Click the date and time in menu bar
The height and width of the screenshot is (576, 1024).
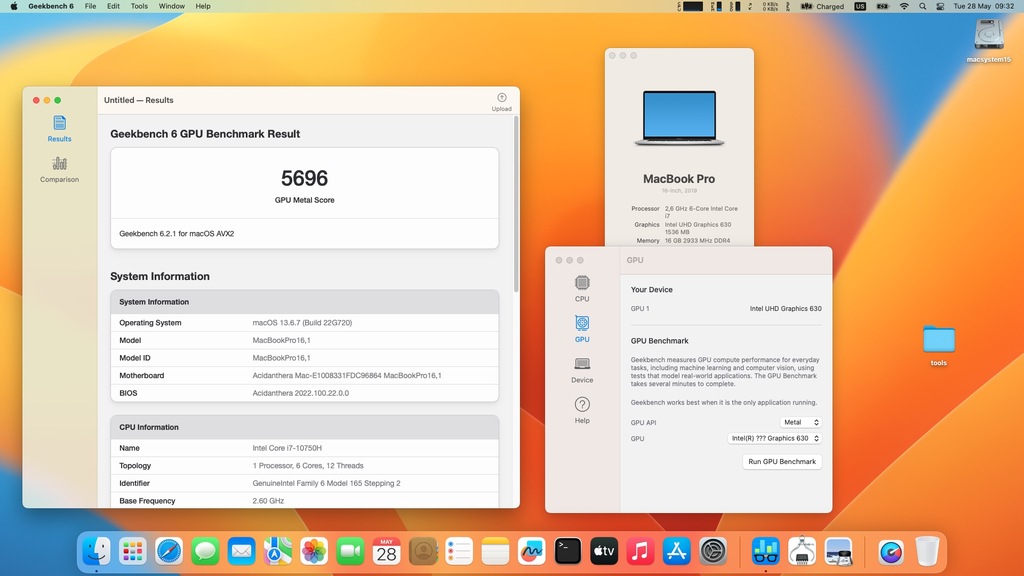pyautogui.click(x=984, y=6)
